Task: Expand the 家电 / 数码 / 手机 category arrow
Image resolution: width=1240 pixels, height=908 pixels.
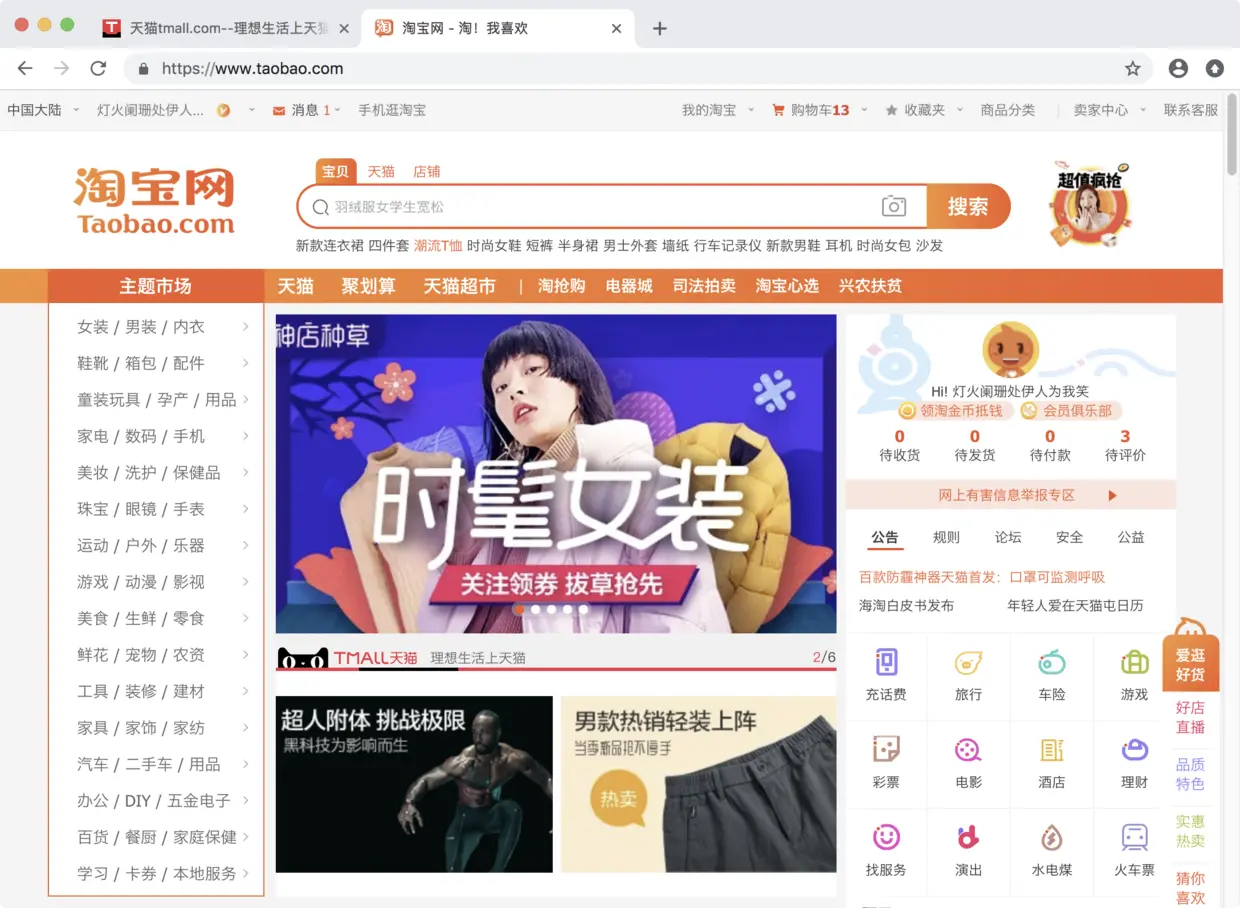Action: tap(246, 436)
